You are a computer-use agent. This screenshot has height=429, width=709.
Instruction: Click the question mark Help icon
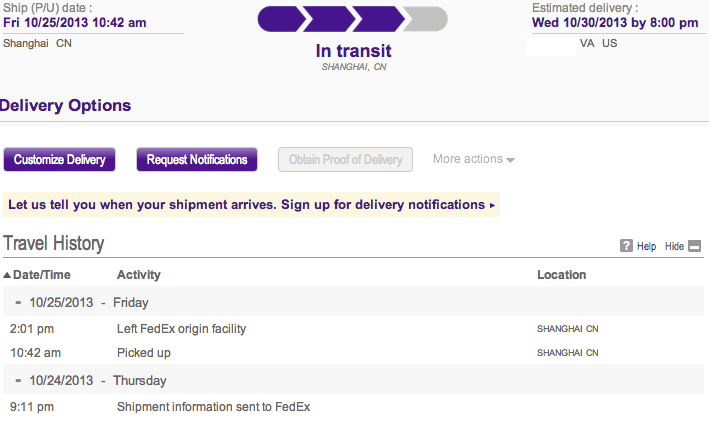click(x=626, y=245)
